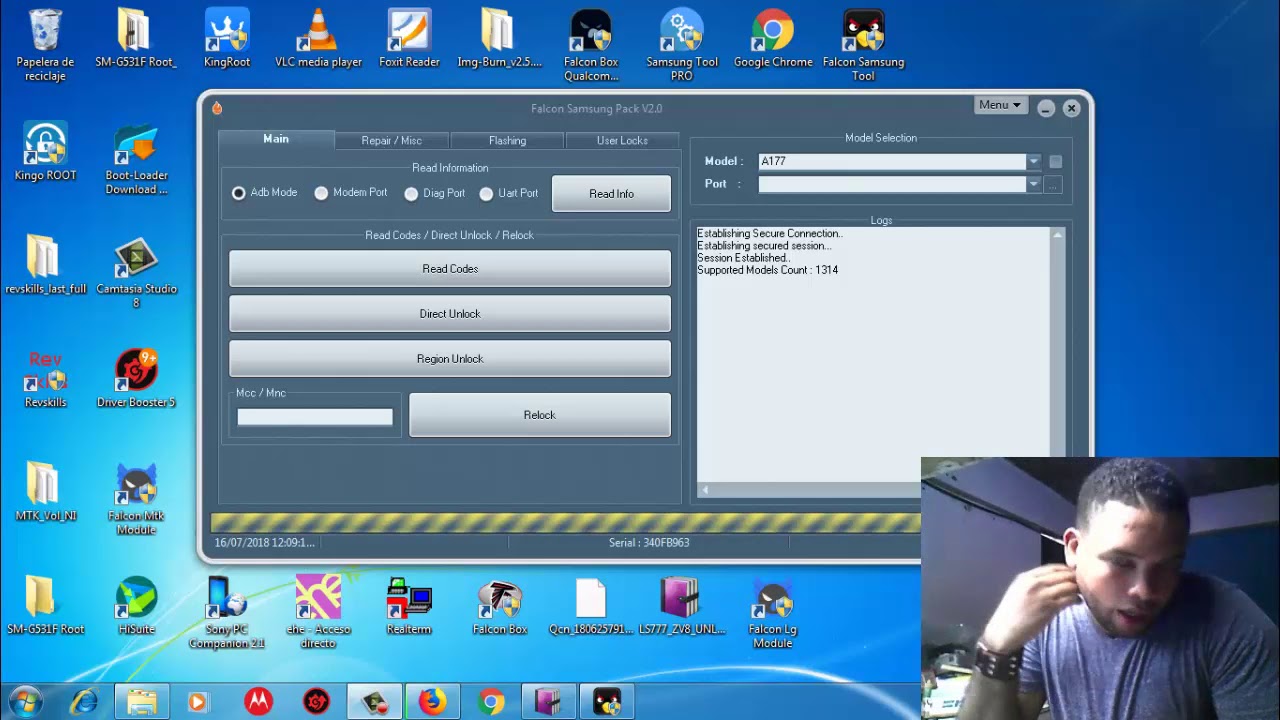Viewport: 1280px width, 720px height.
Task: Open the Qcn_180625791 file icon
Action: [x=591, y=606]
